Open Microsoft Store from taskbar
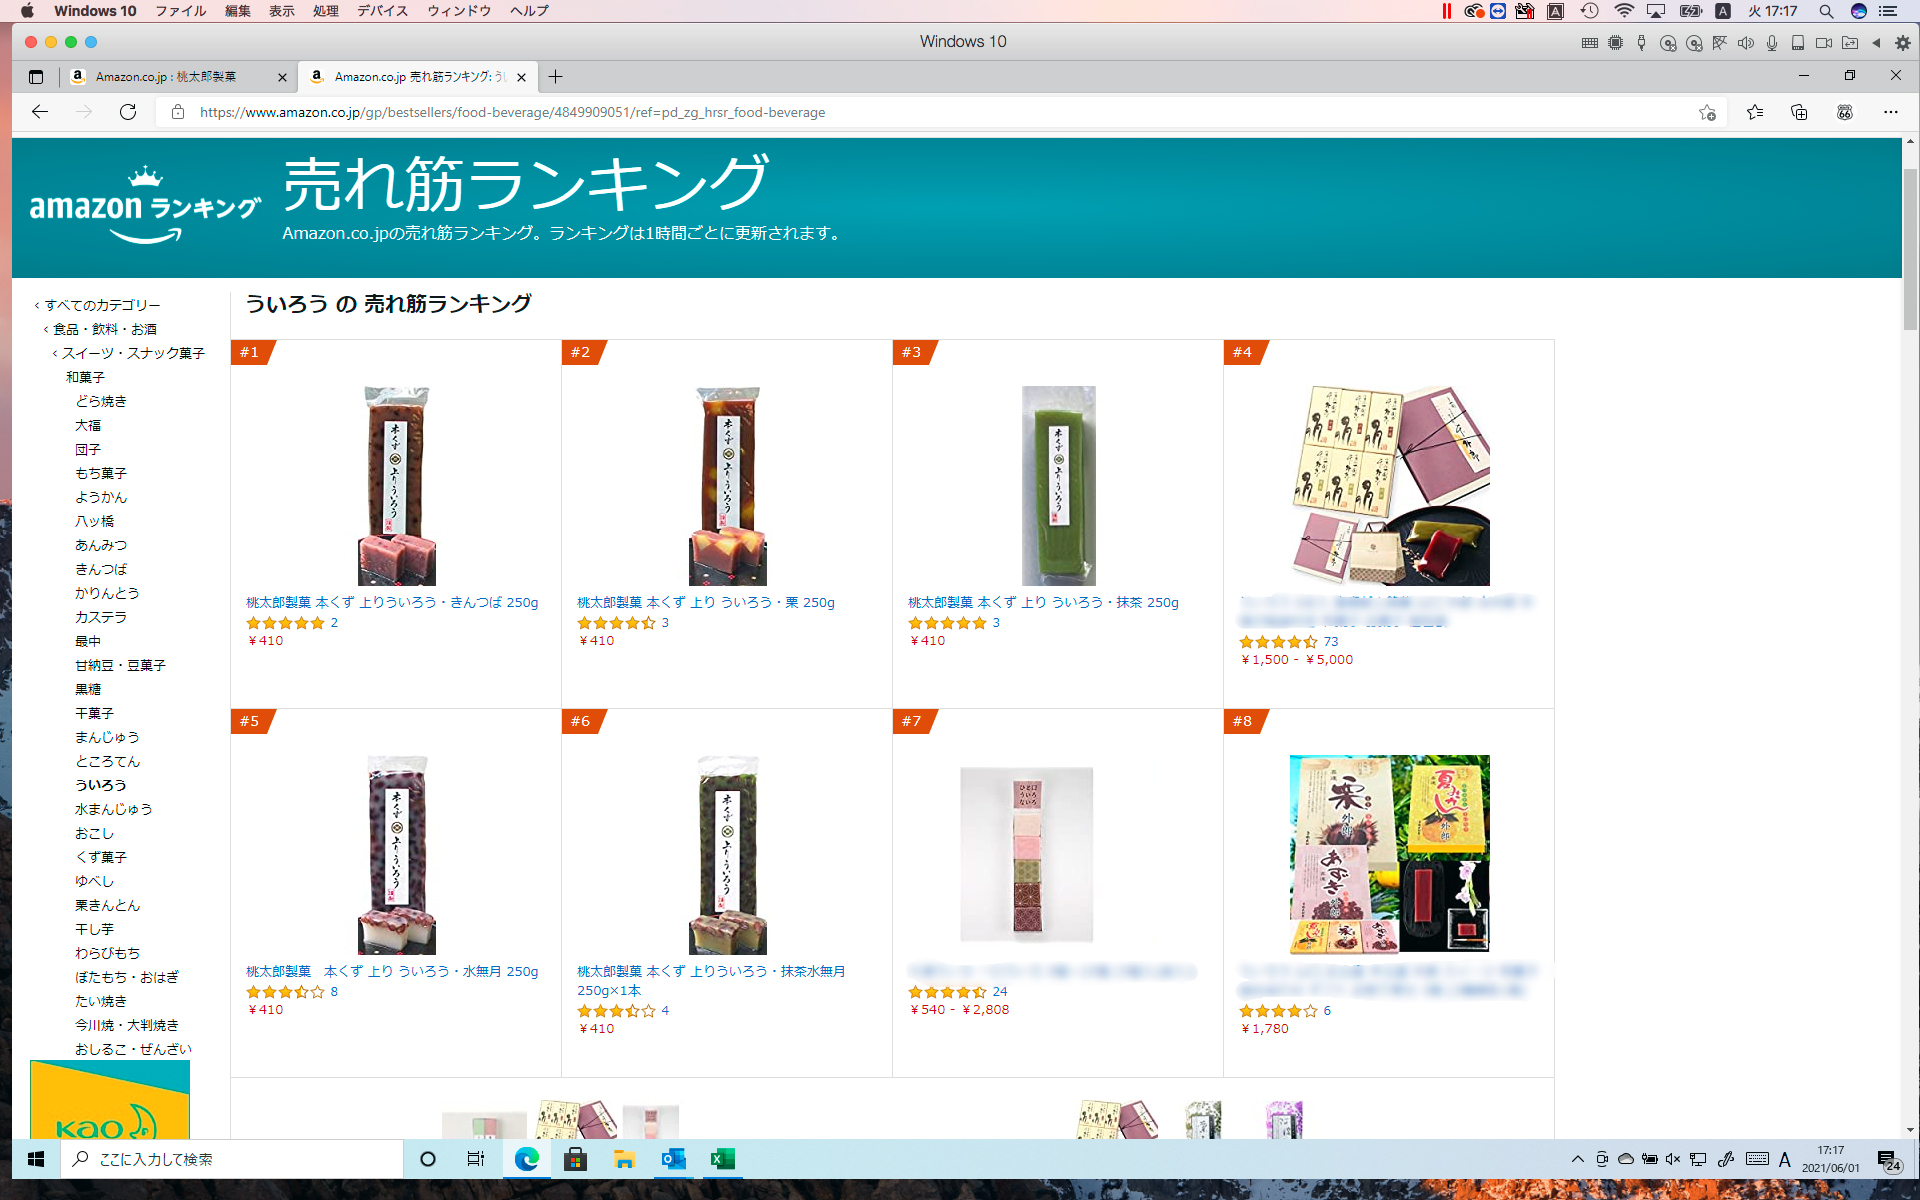 575,1159
